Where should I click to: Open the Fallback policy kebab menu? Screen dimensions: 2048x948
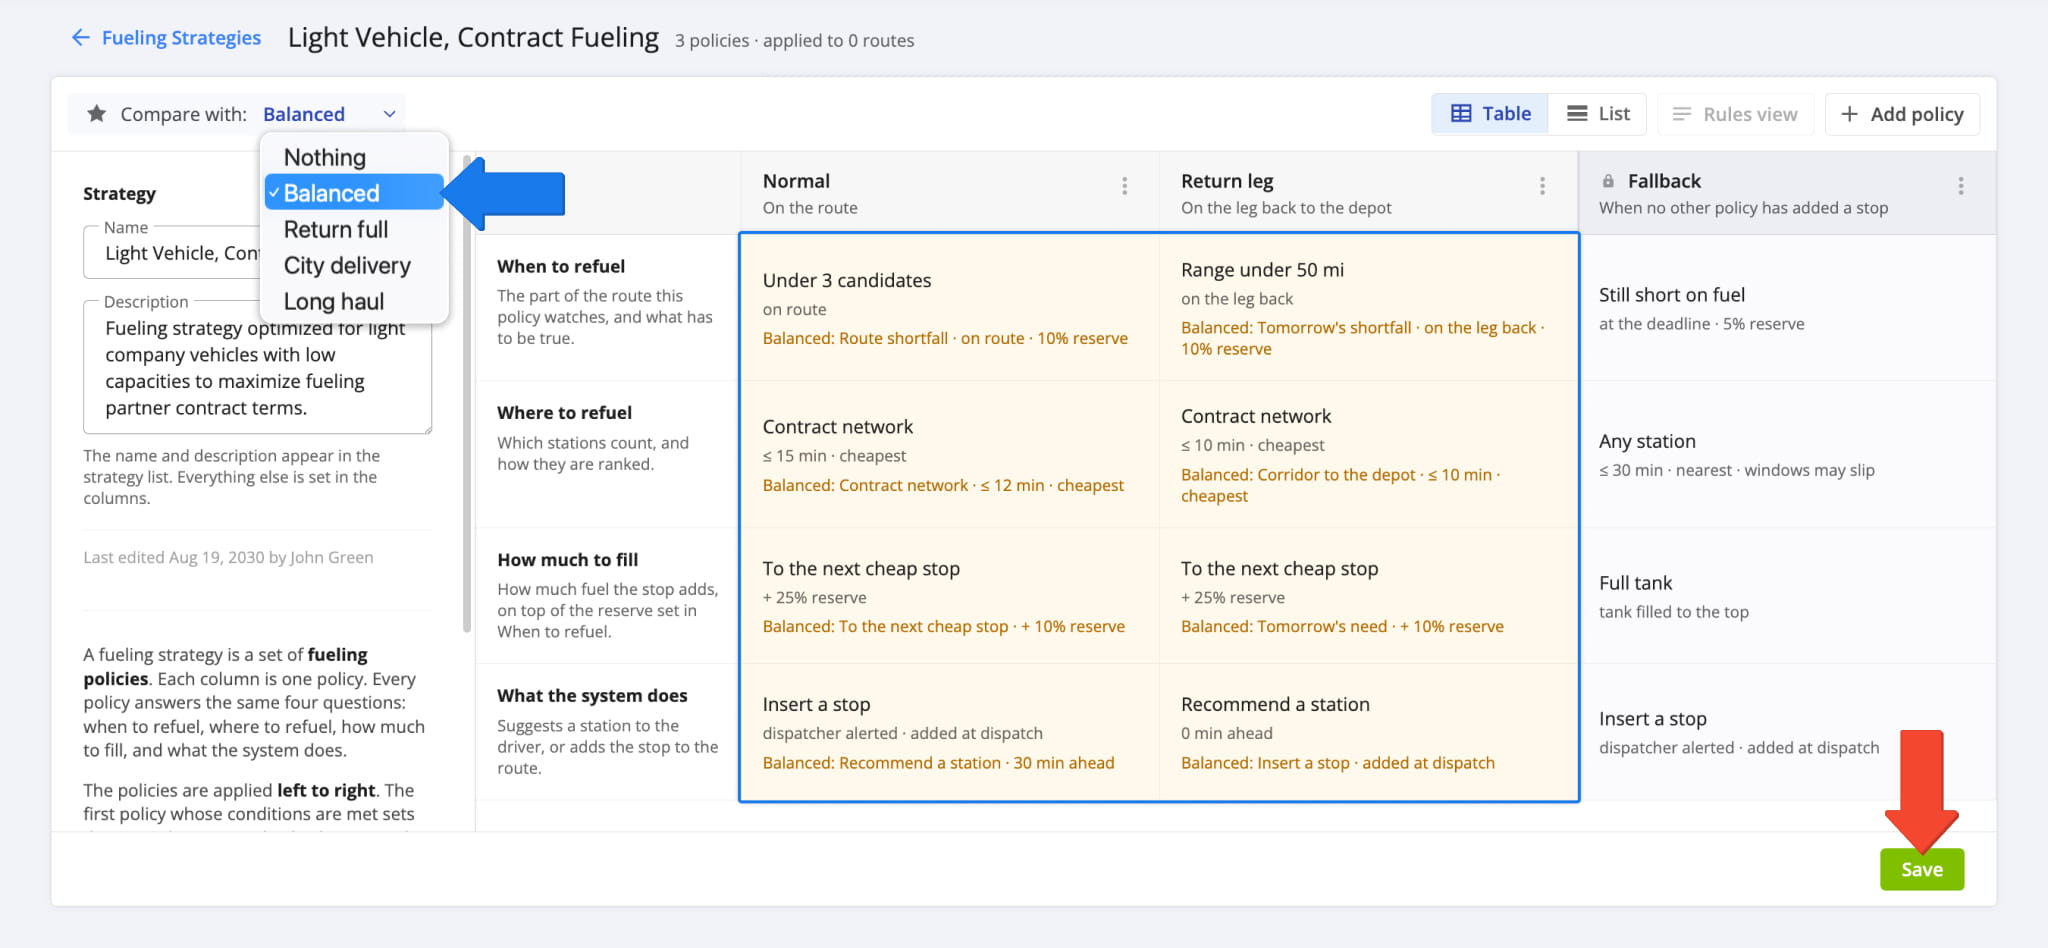[x=1960, y=186]
